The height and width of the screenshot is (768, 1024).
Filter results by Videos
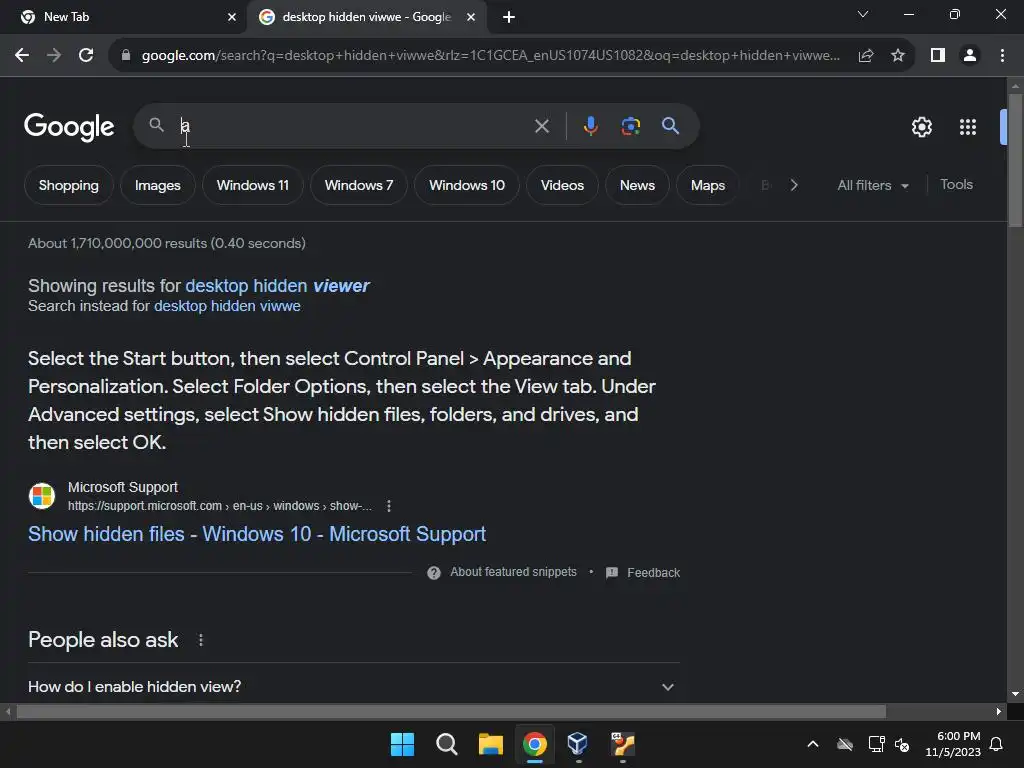[x=562, y=185]
